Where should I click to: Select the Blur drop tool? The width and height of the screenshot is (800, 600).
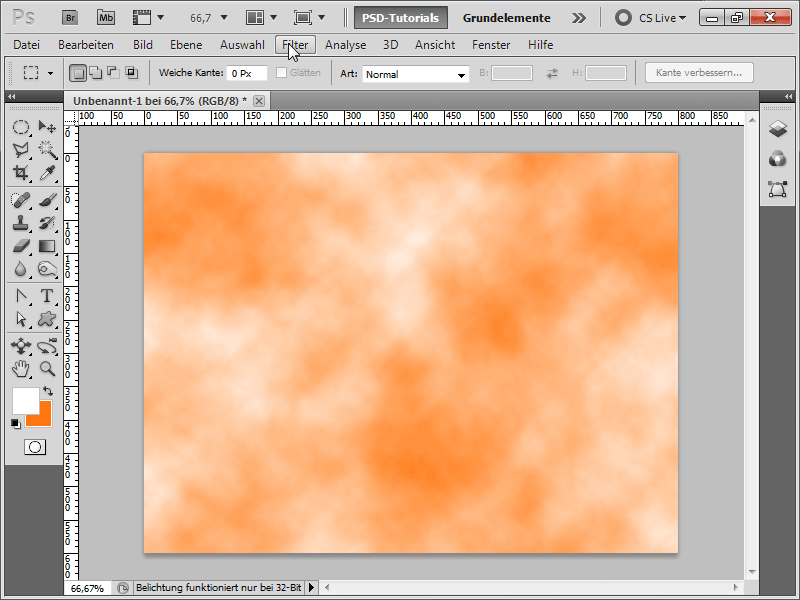21,269
